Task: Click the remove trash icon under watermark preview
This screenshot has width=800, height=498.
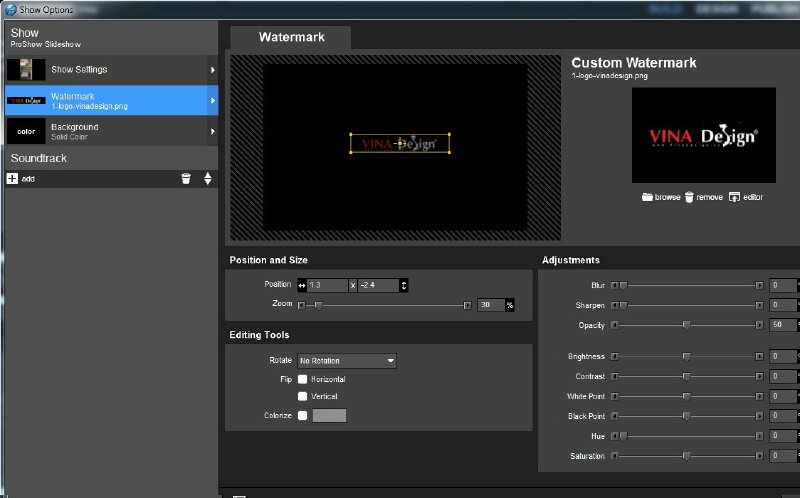Action: 689,197
